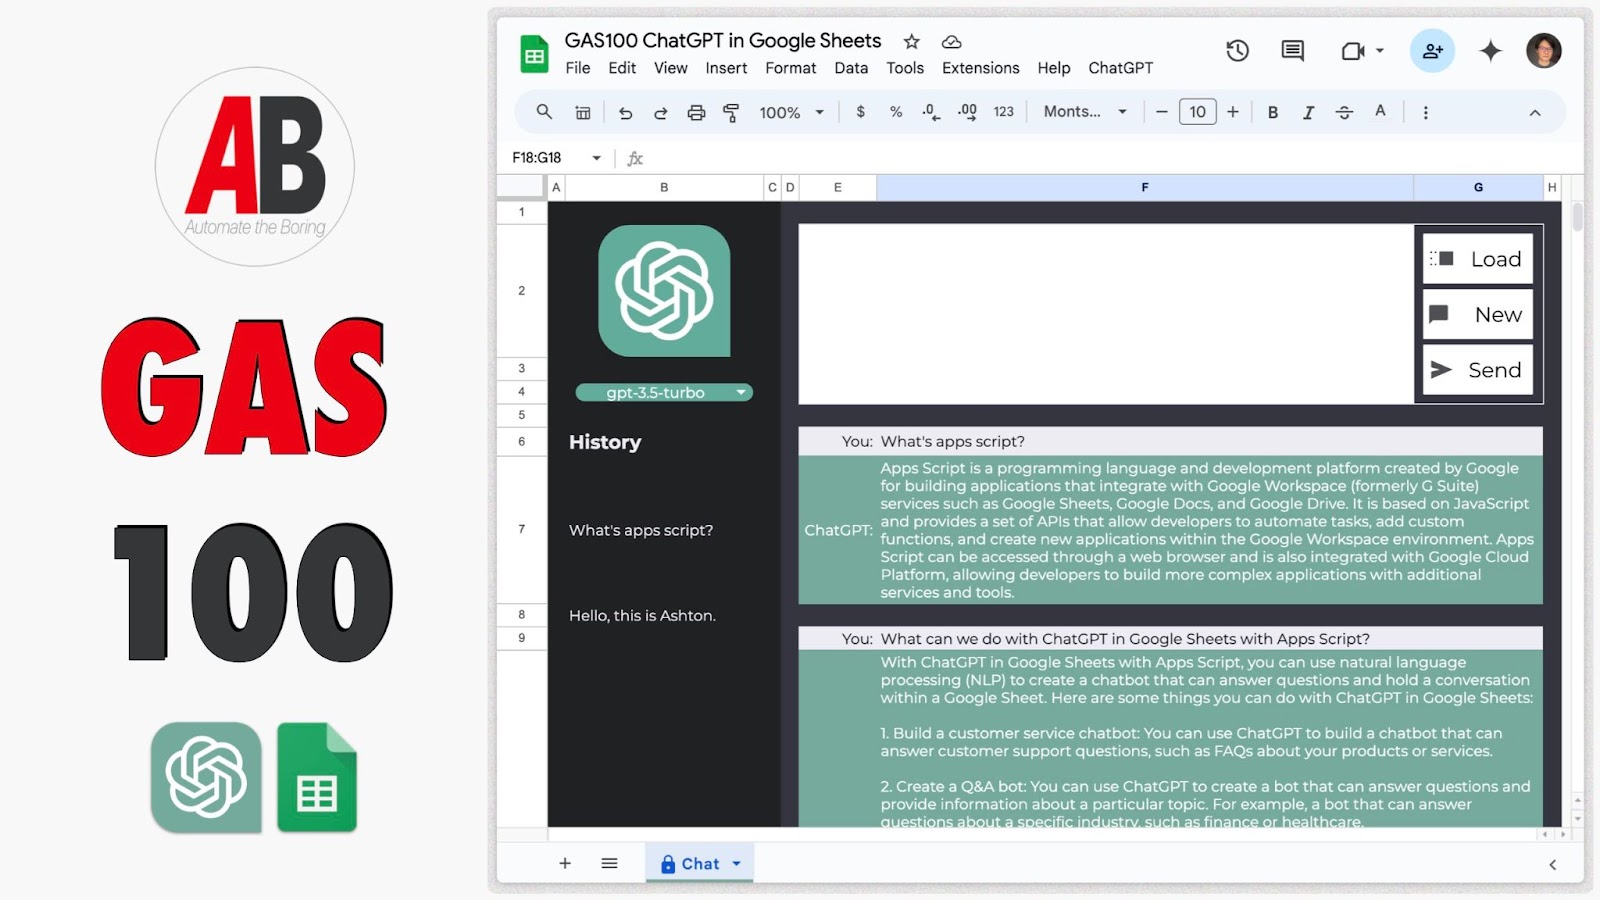The image size is (1600, 900).
Task: Select row 7 header
Action: click(x=521, y=529)
